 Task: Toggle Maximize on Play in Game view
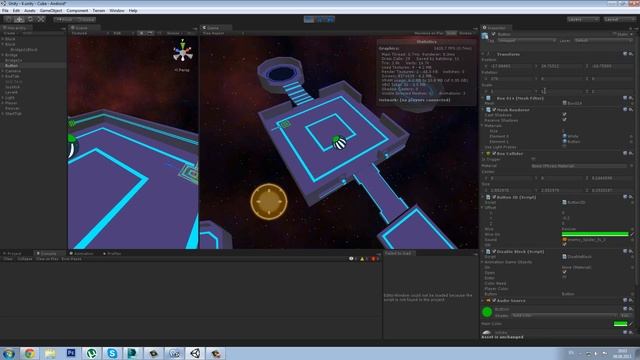click(429, 33)
